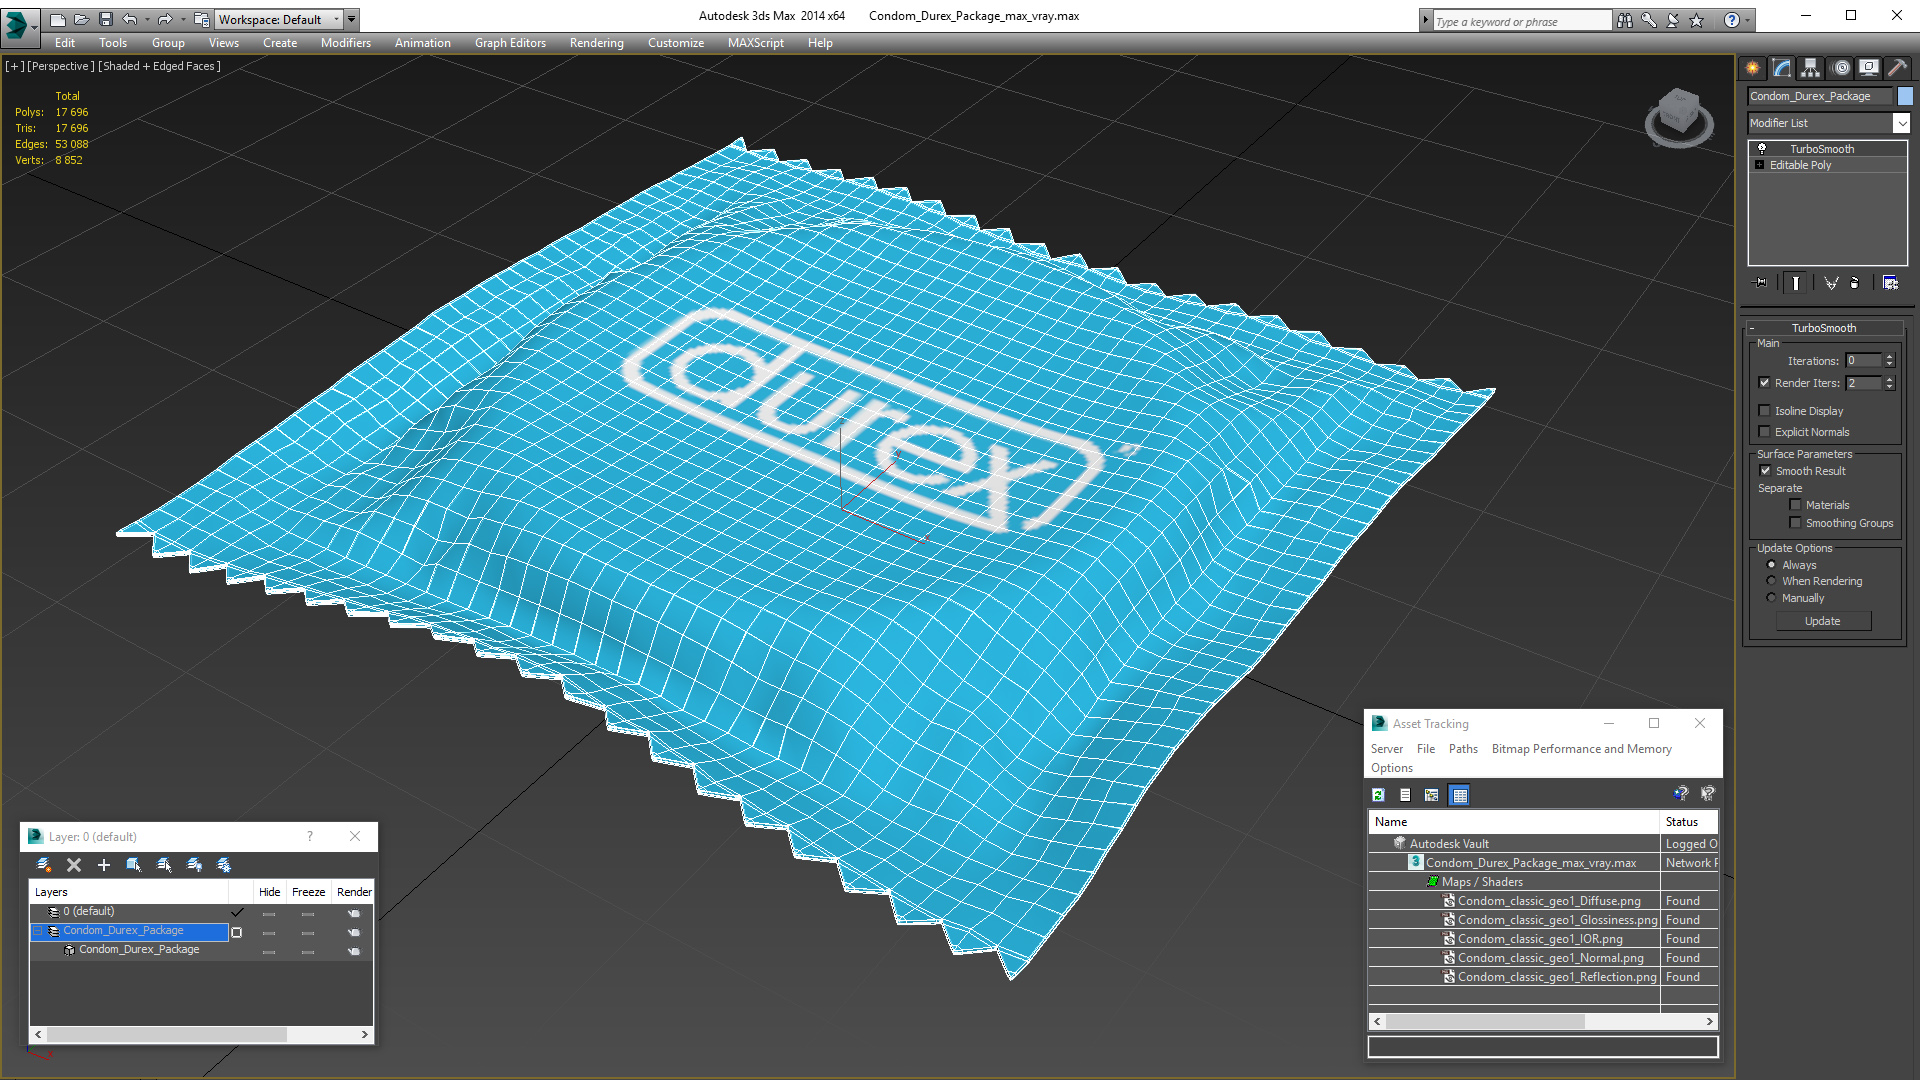Open the Graph Editors menu
The width and height of the screenshot is (1920, 1080).
pos(510,43)
